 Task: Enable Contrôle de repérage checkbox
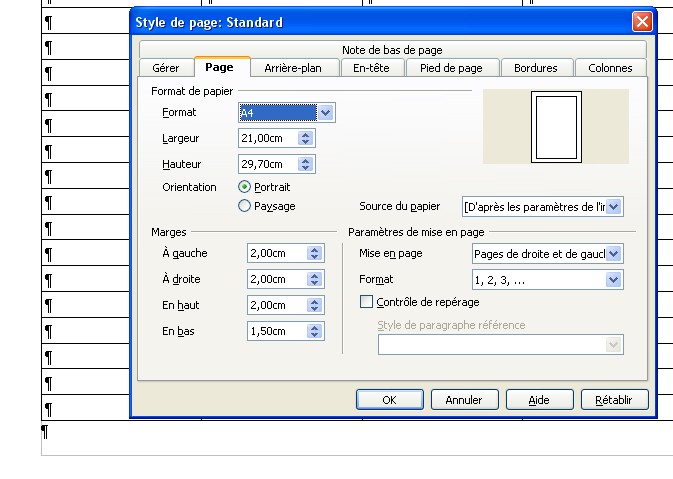click(366, 302)
